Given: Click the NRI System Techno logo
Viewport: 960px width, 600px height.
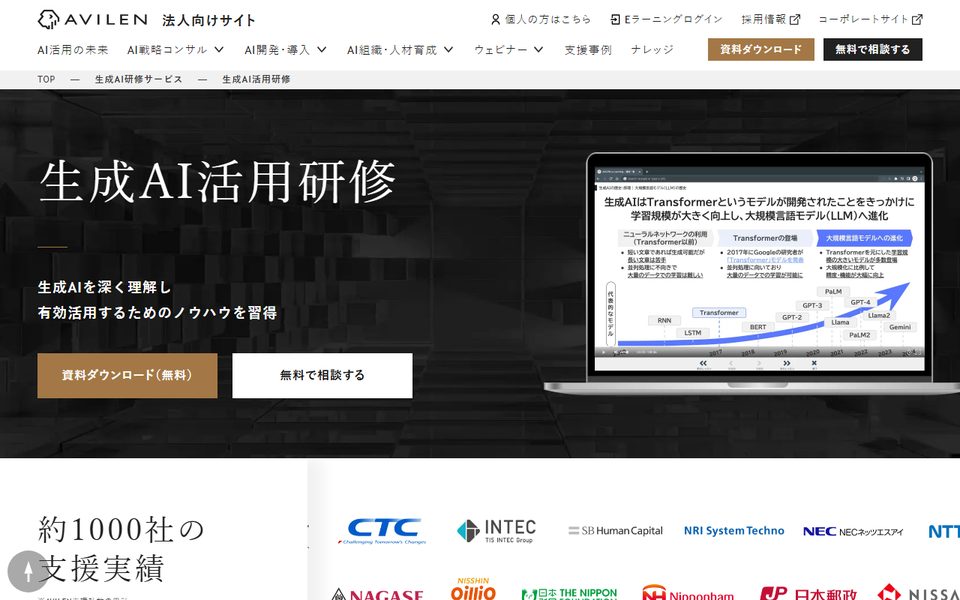Looking at the screenshot, I should click(733, 531).
